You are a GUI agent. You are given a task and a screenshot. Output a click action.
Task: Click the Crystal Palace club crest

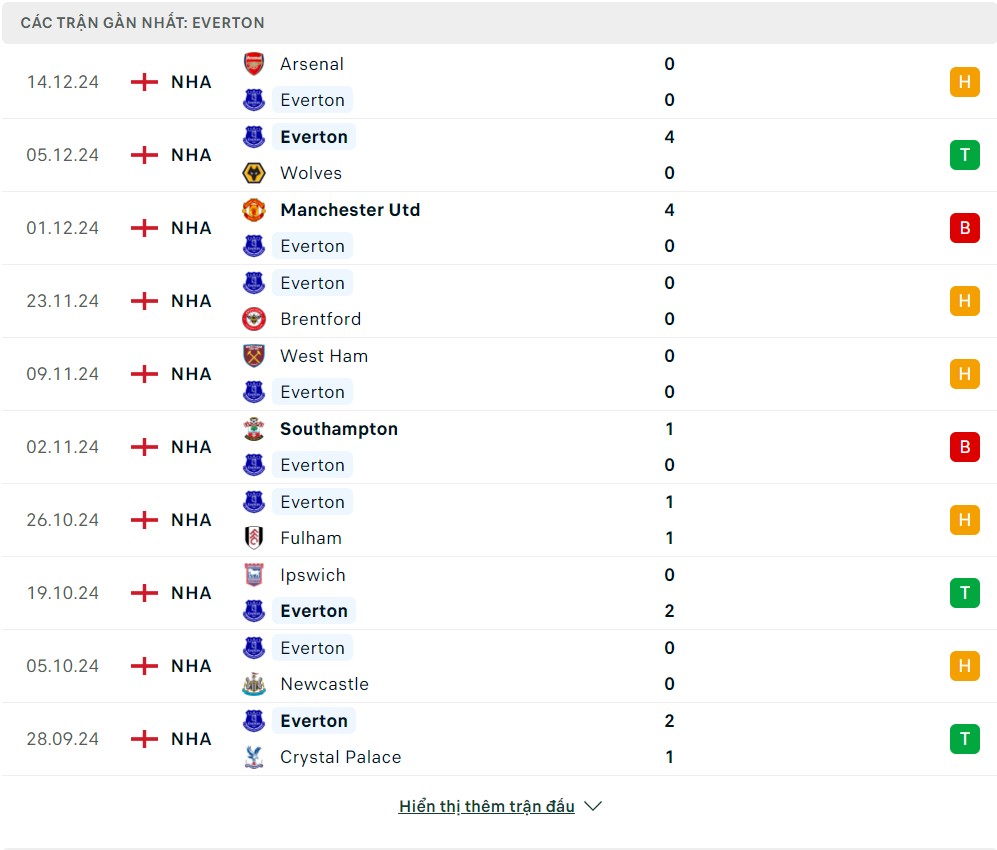[254, 757]
